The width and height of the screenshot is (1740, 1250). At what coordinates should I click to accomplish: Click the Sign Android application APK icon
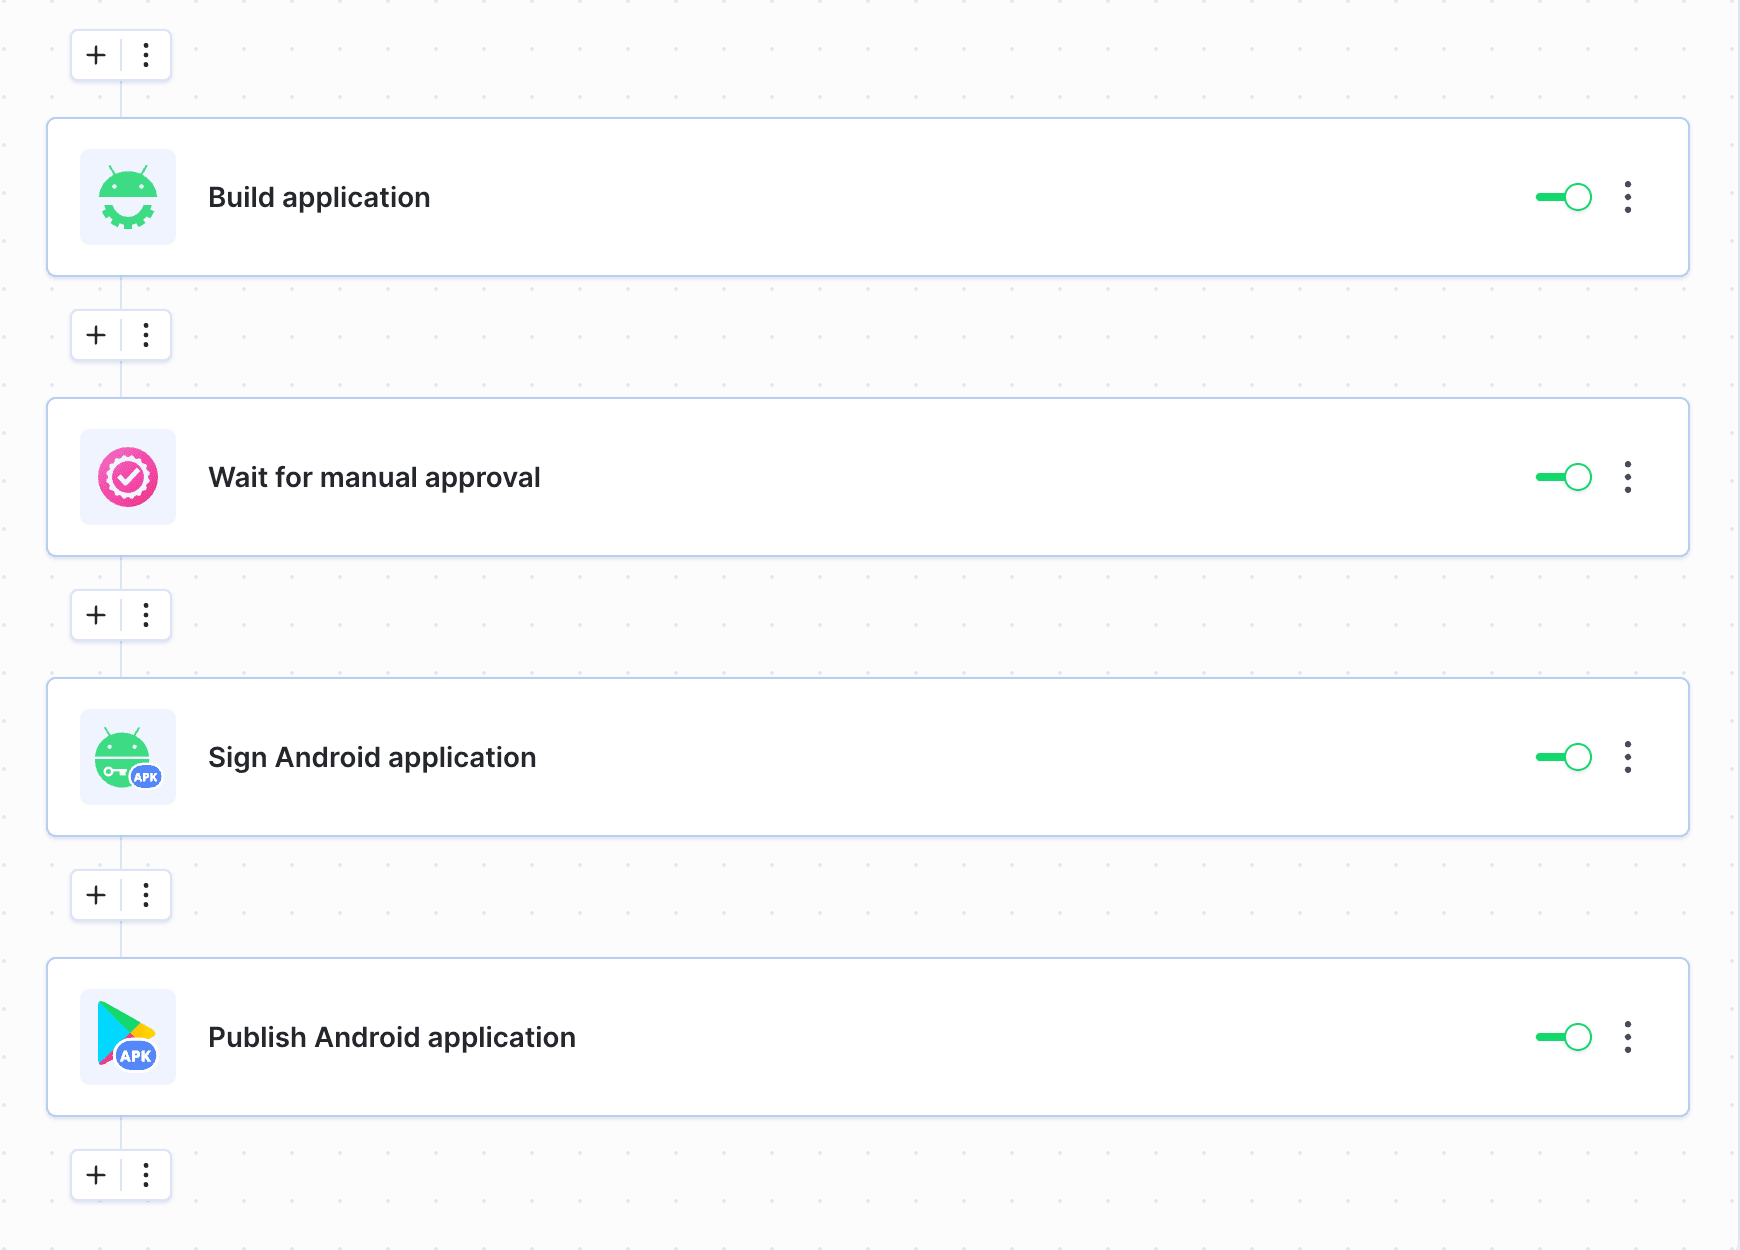click(128, 757)
